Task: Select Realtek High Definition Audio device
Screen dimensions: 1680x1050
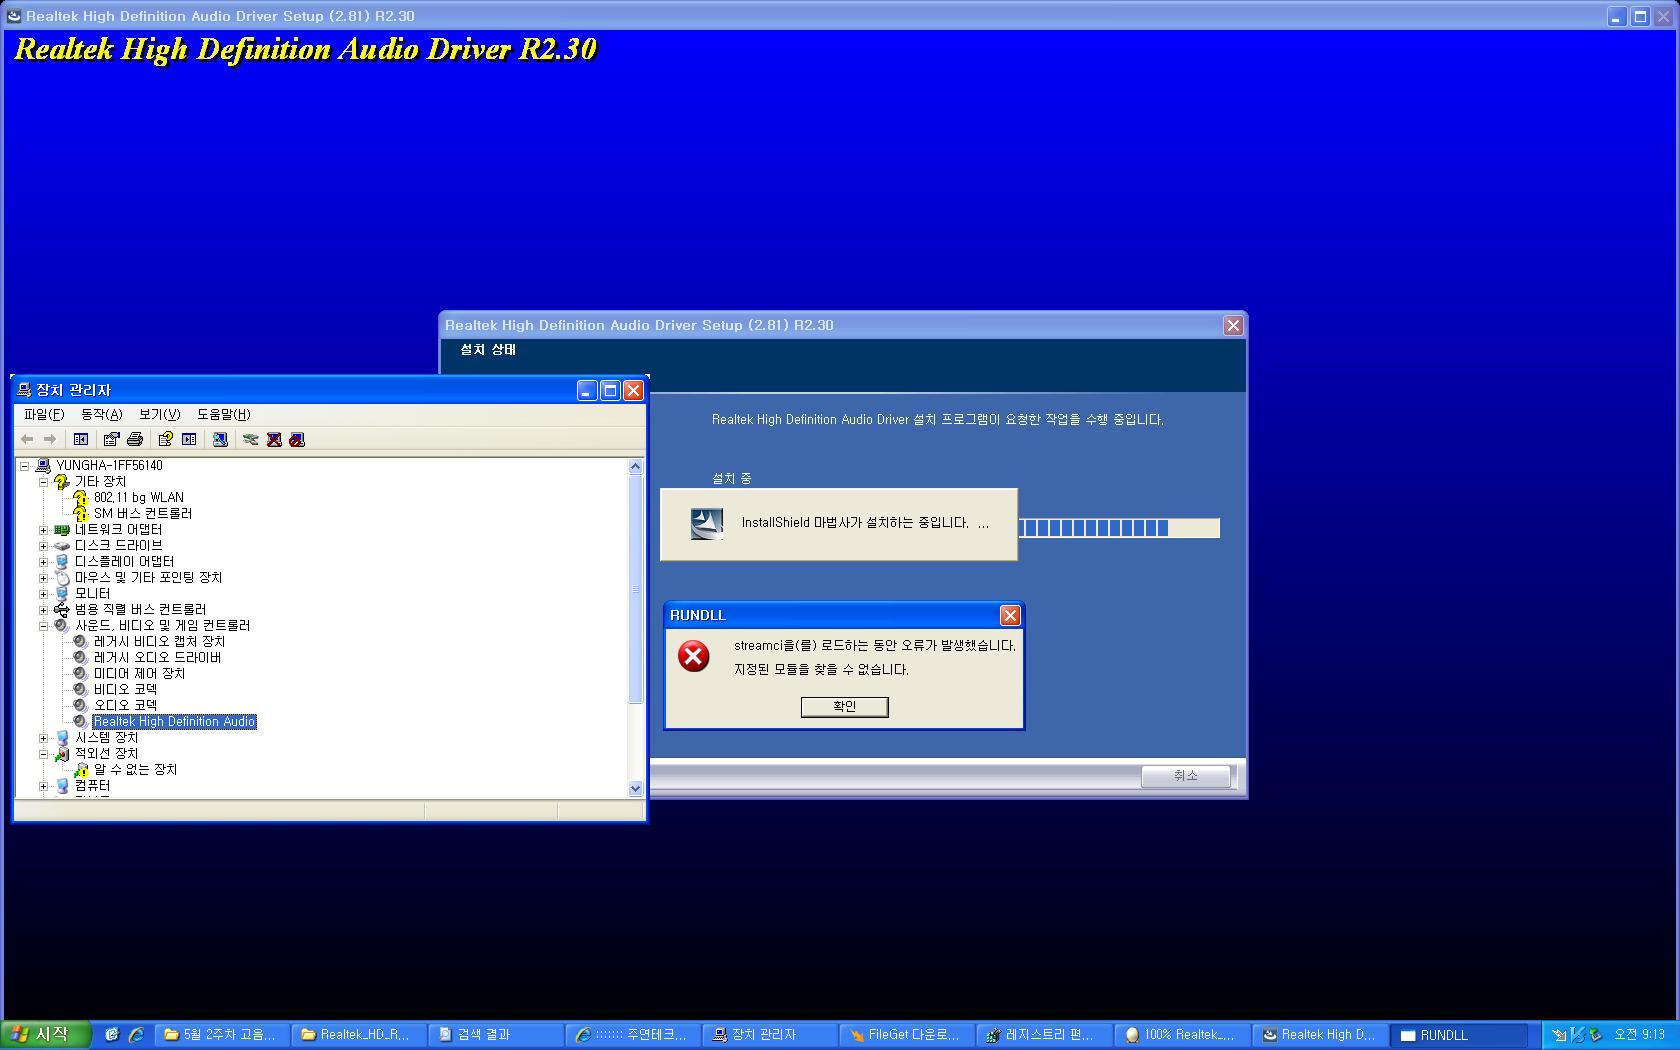Action: tap(175, 721)
